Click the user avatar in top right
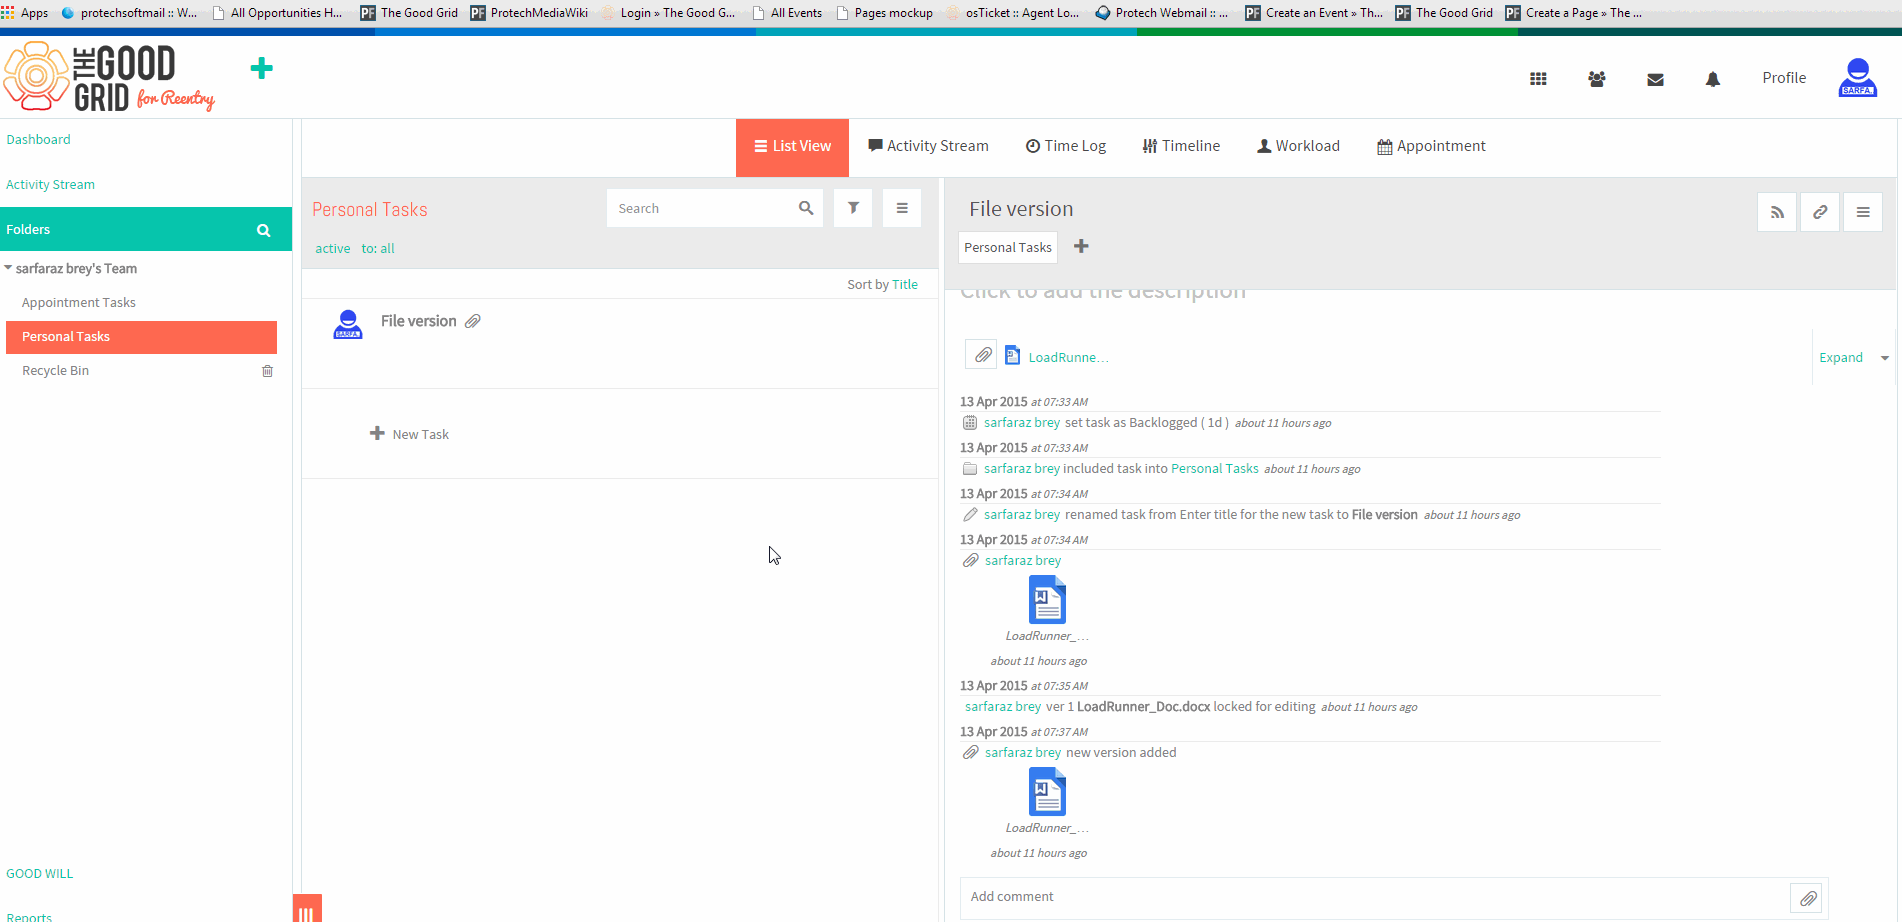The height and width of the screenshot is (922, 1902). (1858, 77)
